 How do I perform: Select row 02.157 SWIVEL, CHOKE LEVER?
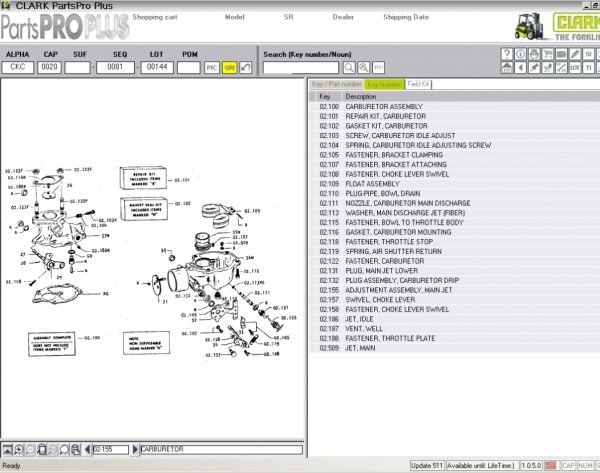[454, 300]
